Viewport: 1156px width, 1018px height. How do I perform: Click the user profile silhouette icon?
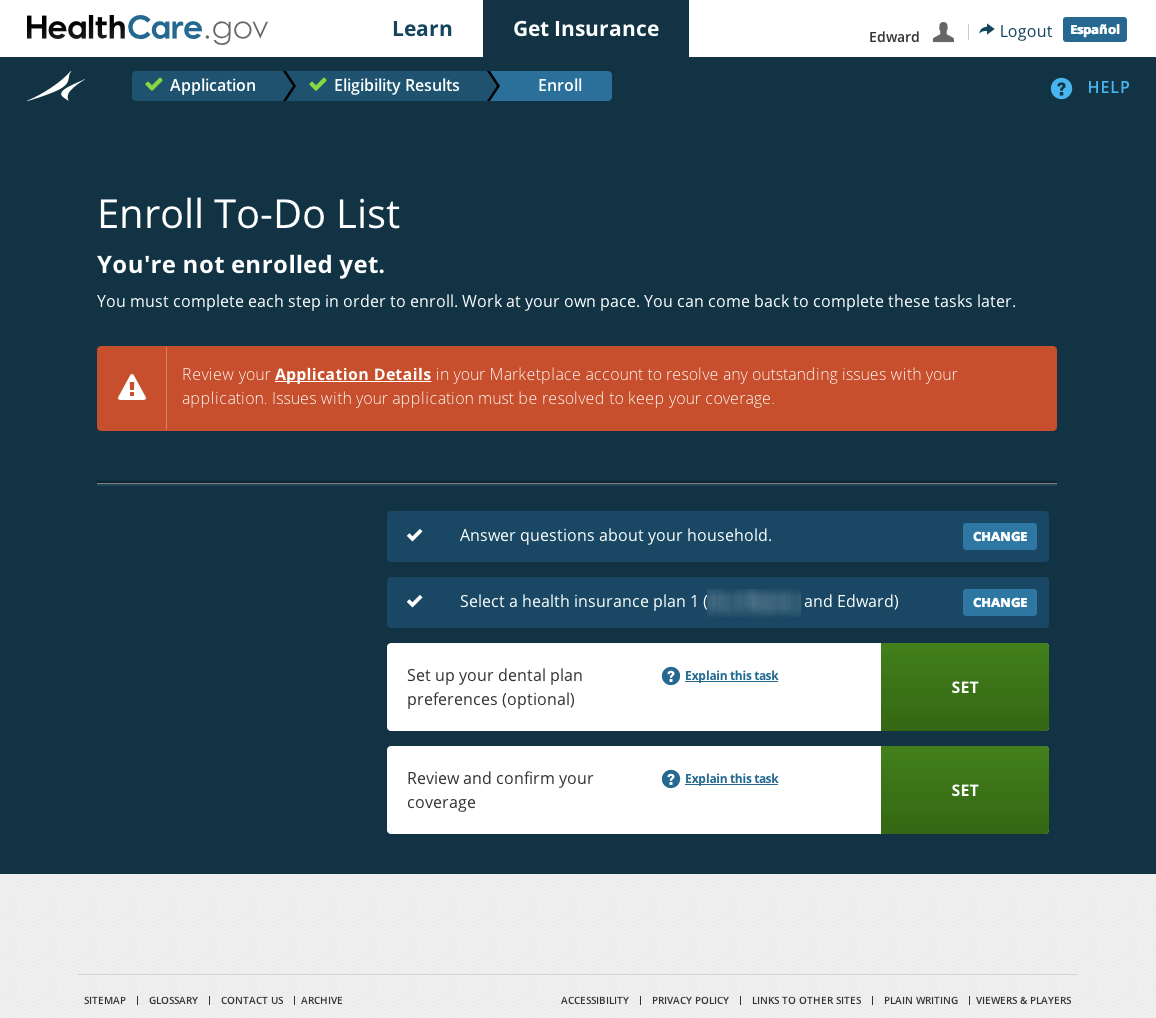943,32
